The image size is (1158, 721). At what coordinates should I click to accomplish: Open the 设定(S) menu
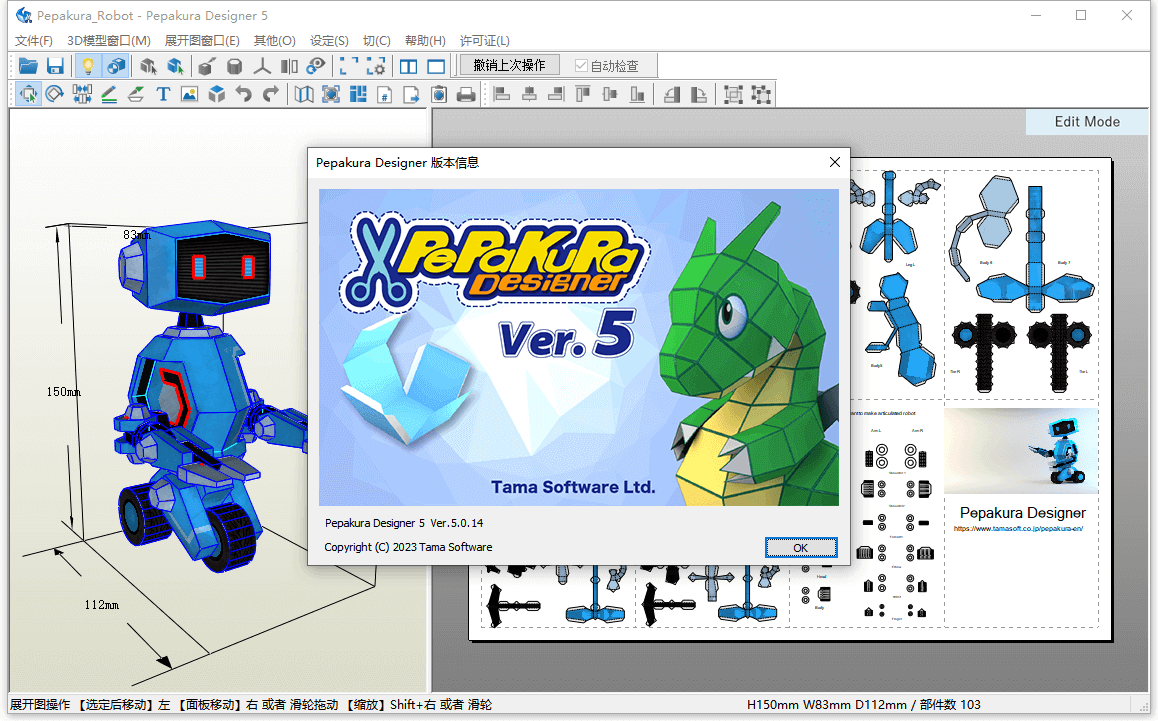pos(329,41)
